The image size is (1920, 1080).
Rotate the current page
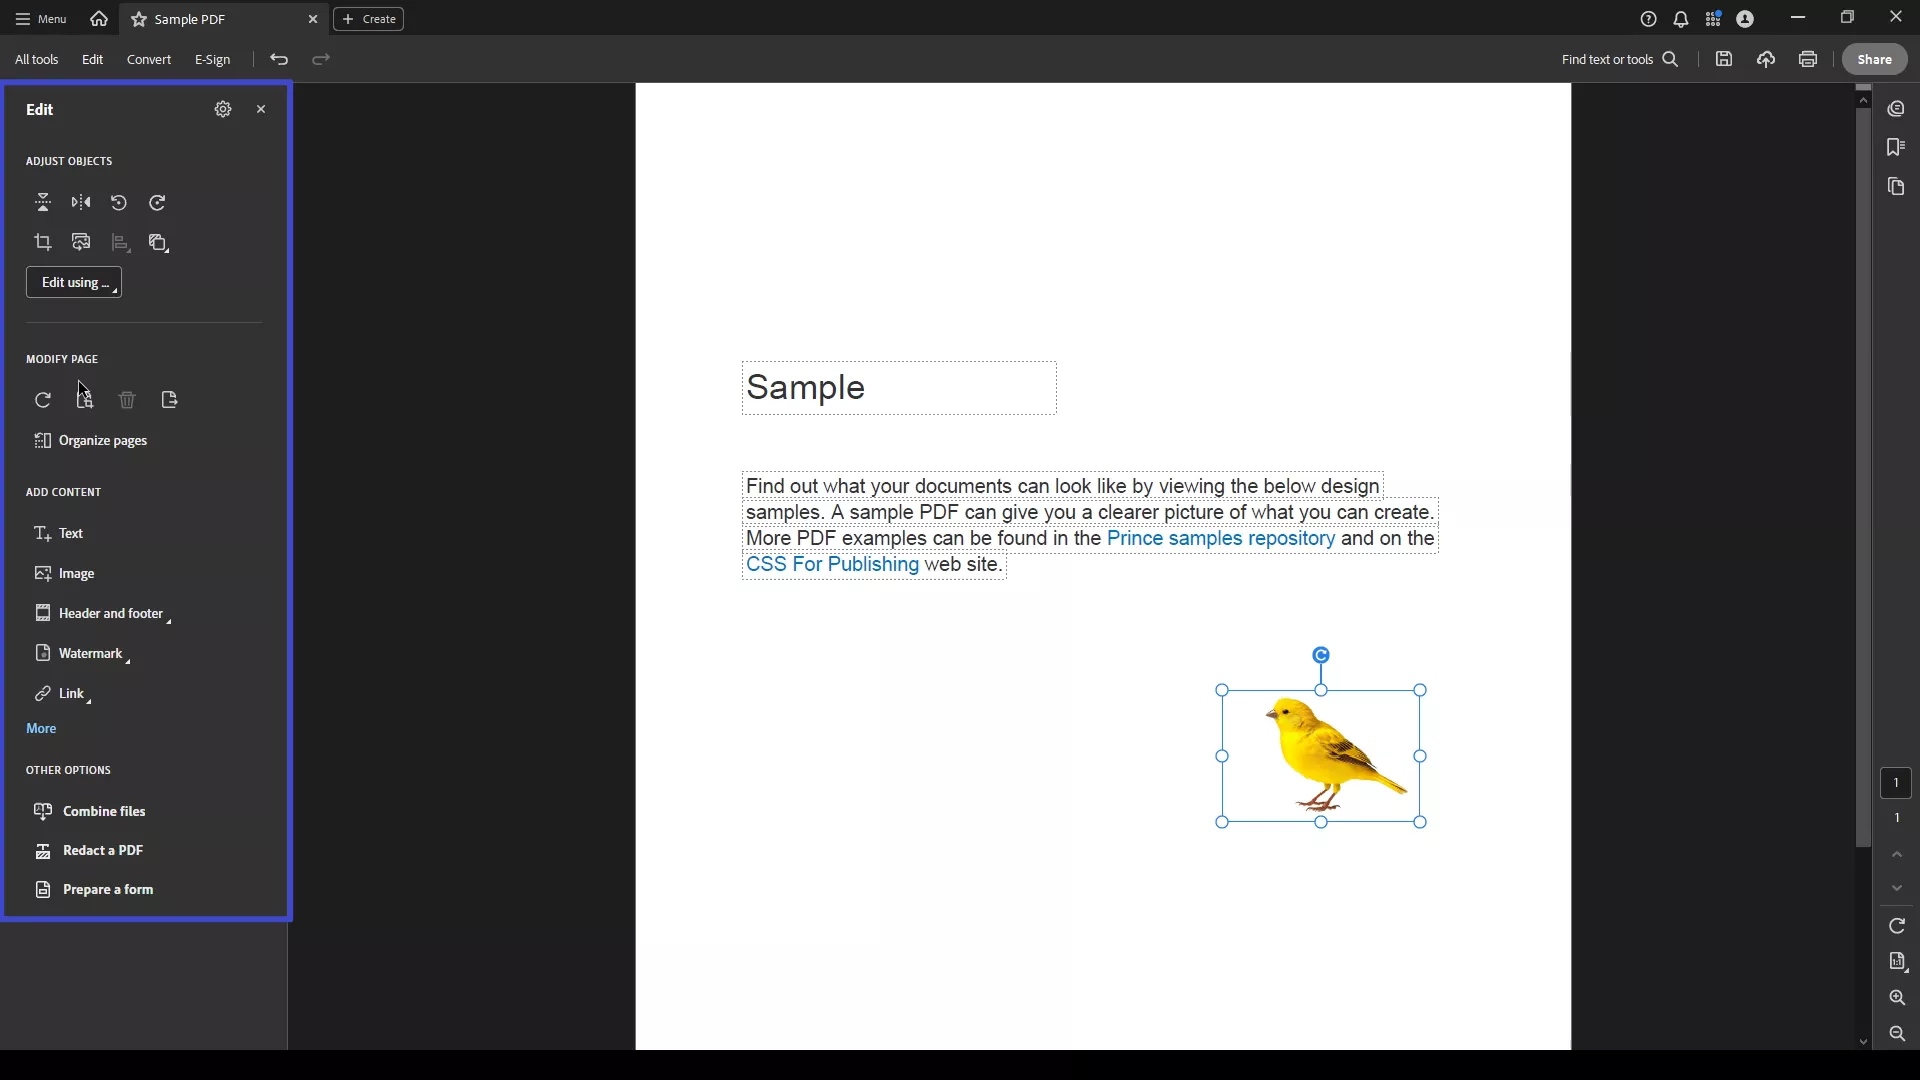(x=43, y=400)
